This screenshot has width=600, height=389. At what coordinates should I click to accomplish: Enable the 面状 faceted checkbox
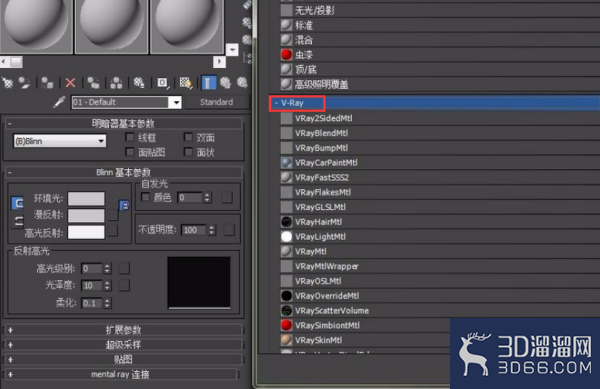coord(188,152)
